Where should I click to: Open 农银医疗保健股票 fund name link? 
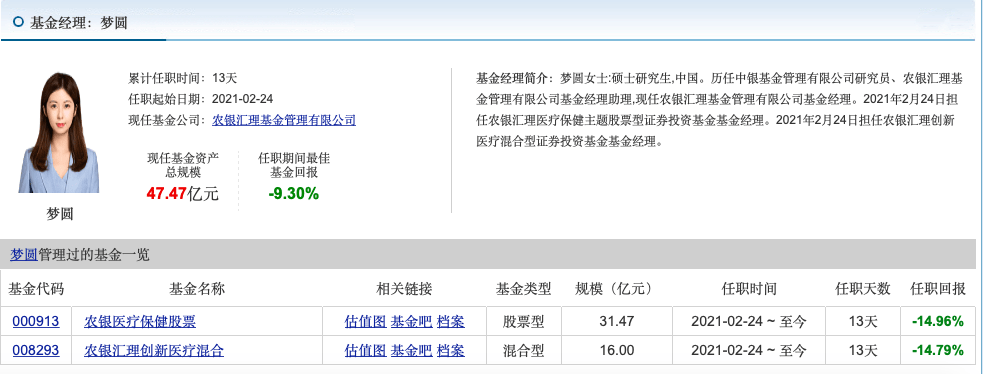140,321
